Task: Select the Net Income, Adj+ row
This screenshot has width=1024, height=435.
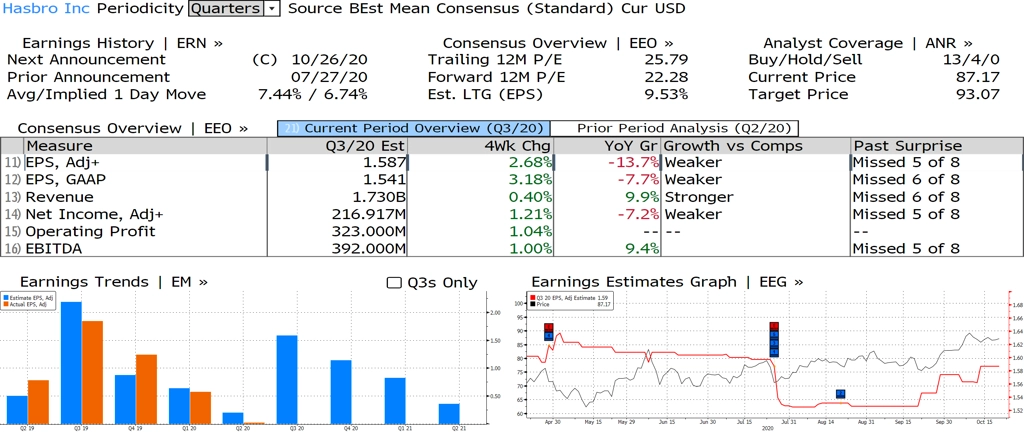Action: click(512, 214)
